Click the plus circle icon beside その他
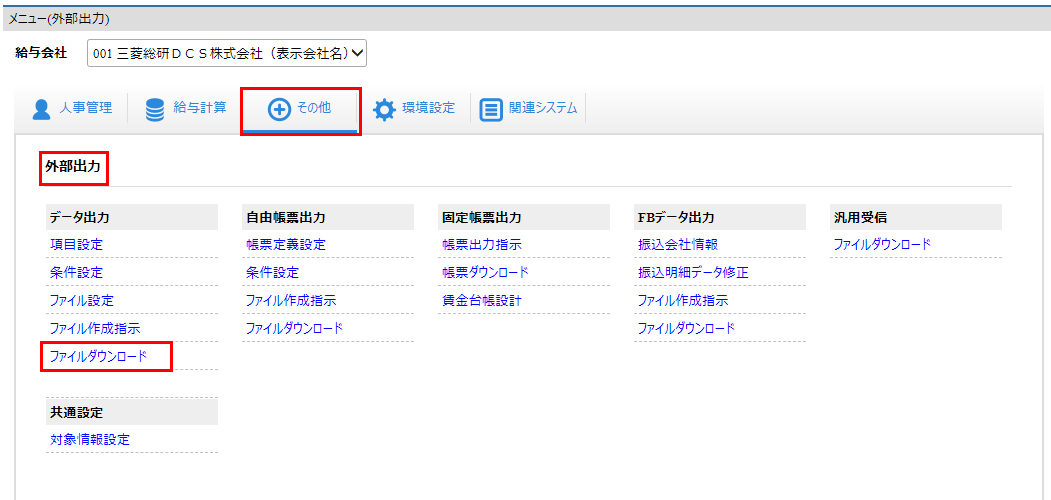Viewport: 1051px width, 500px height. click(x=278, y=110)
